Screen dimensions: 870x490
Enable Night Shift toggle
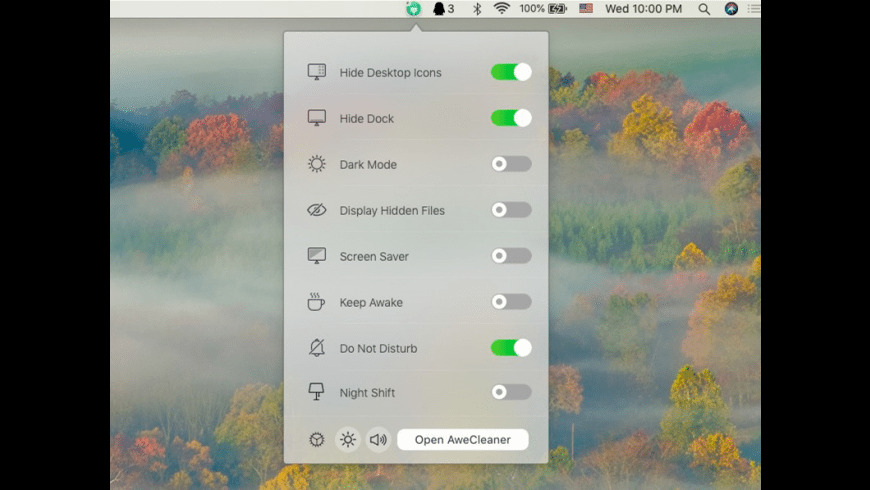511,392
